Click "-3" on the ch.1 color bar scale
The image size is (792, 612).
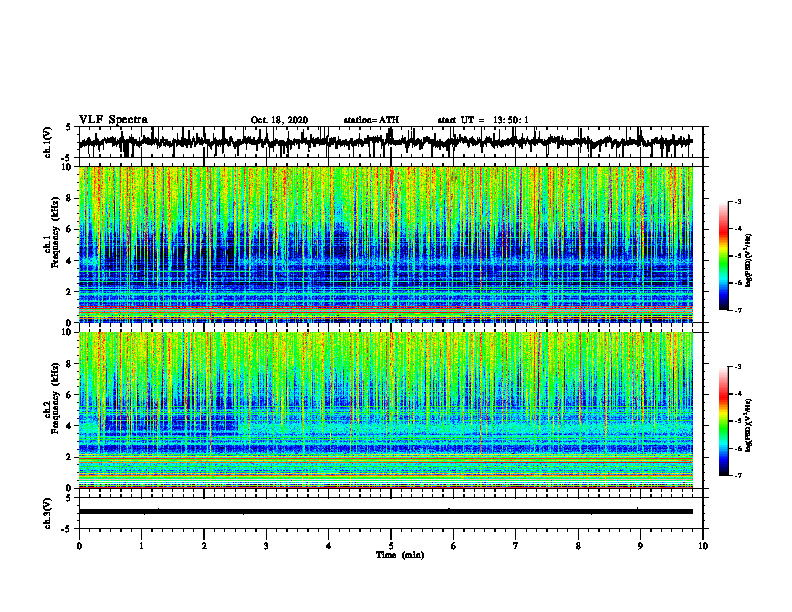[x=738, y=201]
